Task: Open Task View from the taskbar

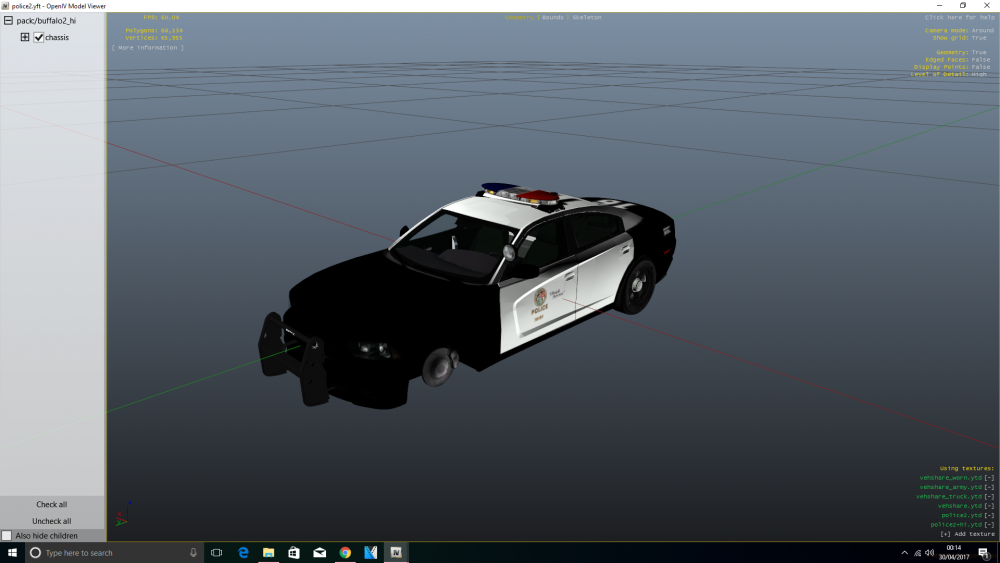Action: point(217,552)
